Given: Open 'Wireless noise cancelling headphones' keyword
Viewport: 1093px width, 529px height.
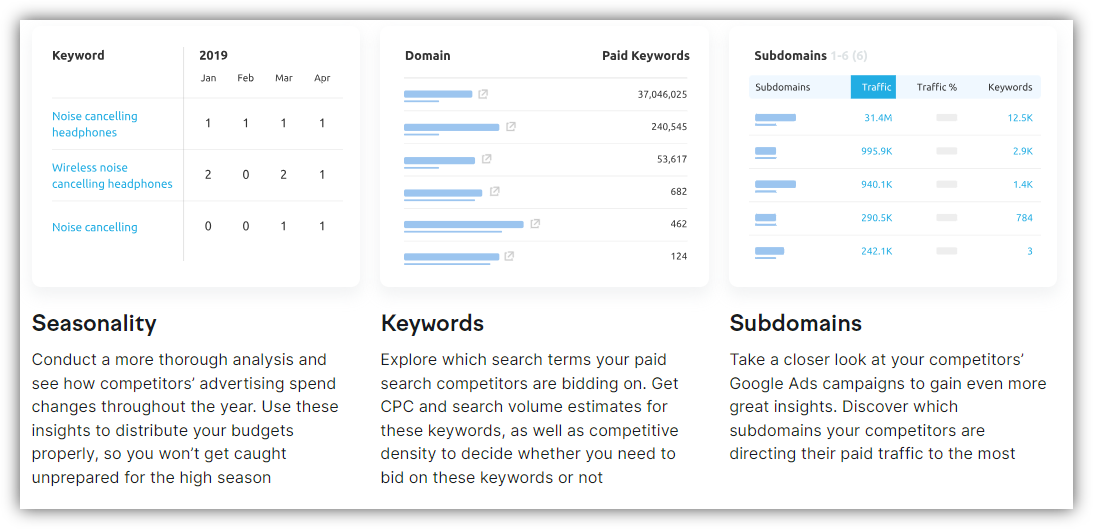Looking at the screenshot, I should [x=112, y=176].
